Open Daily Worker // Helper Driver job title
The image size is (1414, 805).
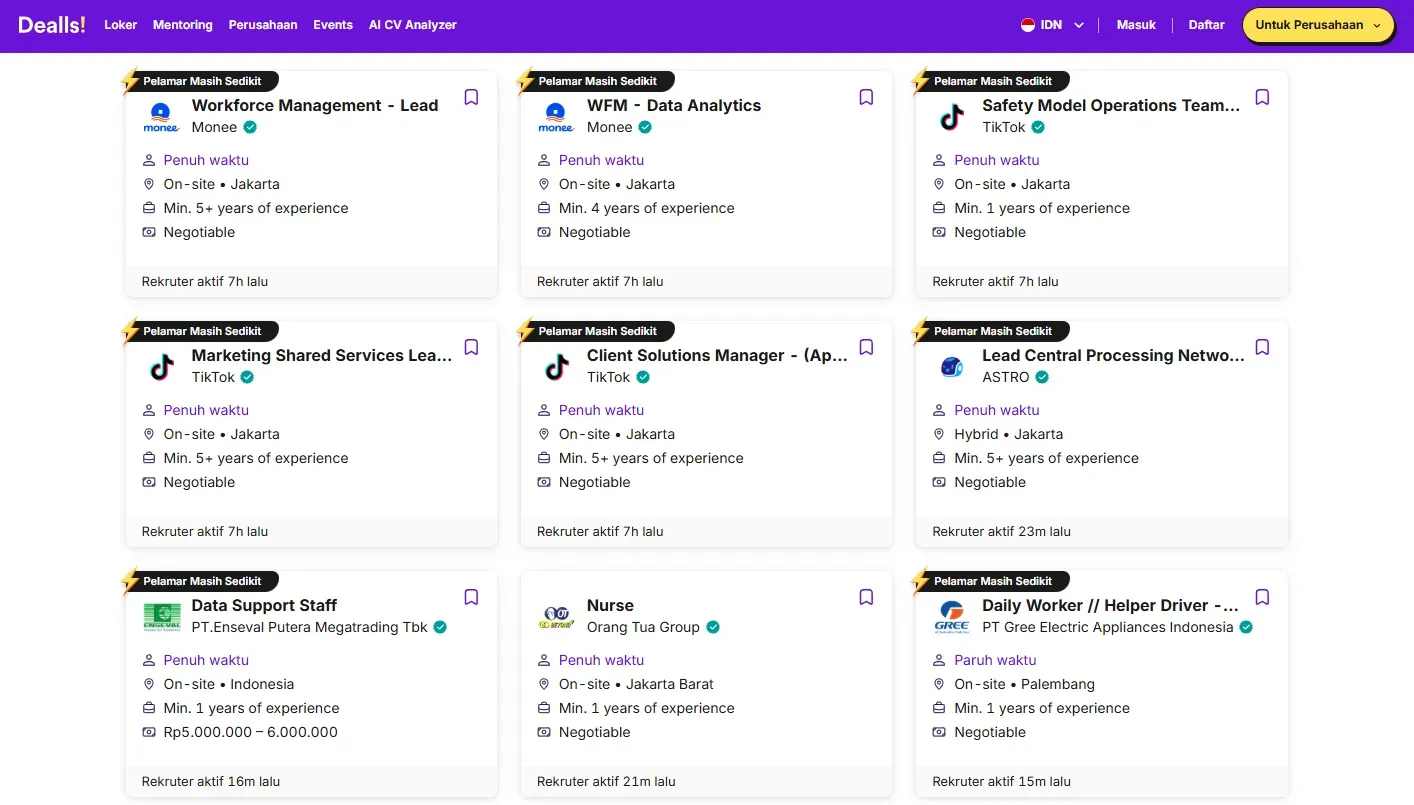point(1111,605)
